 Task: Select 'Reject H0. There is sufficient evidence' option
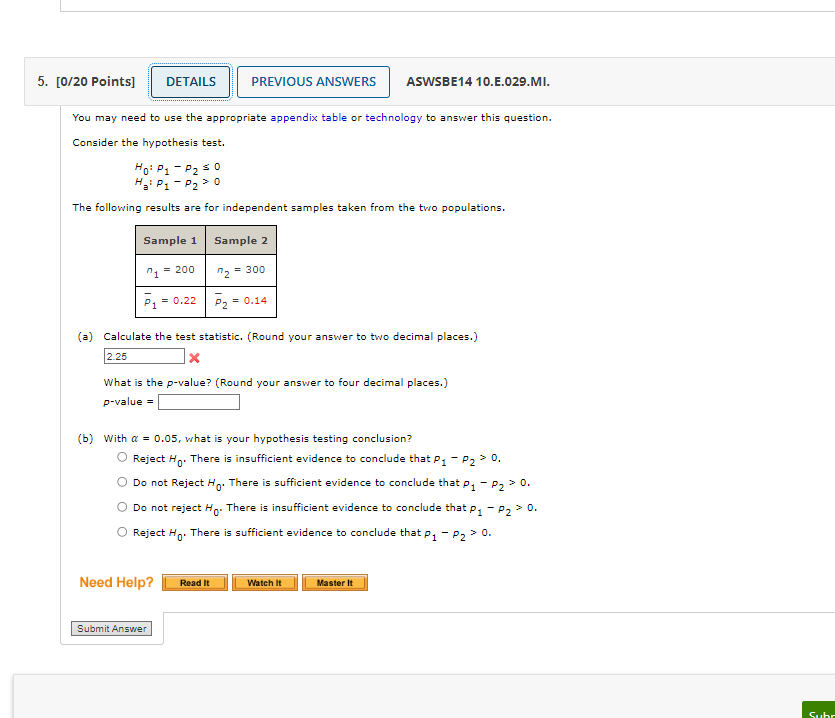122,532
